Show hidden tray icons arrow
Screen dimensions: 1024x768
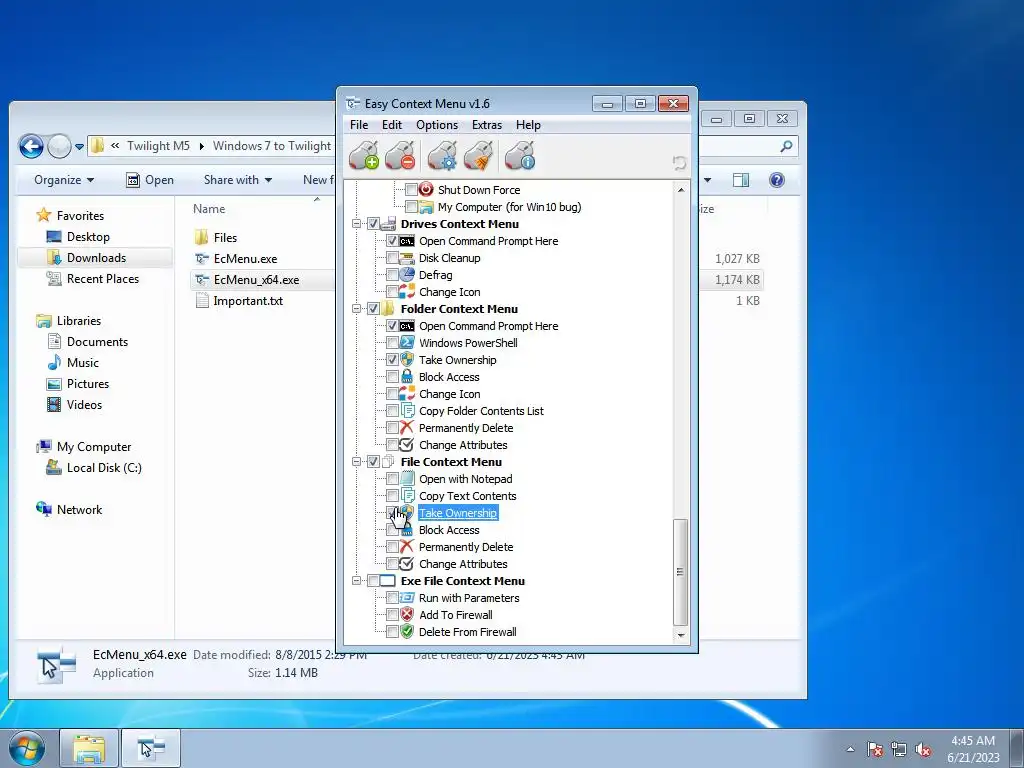point(850,749)
